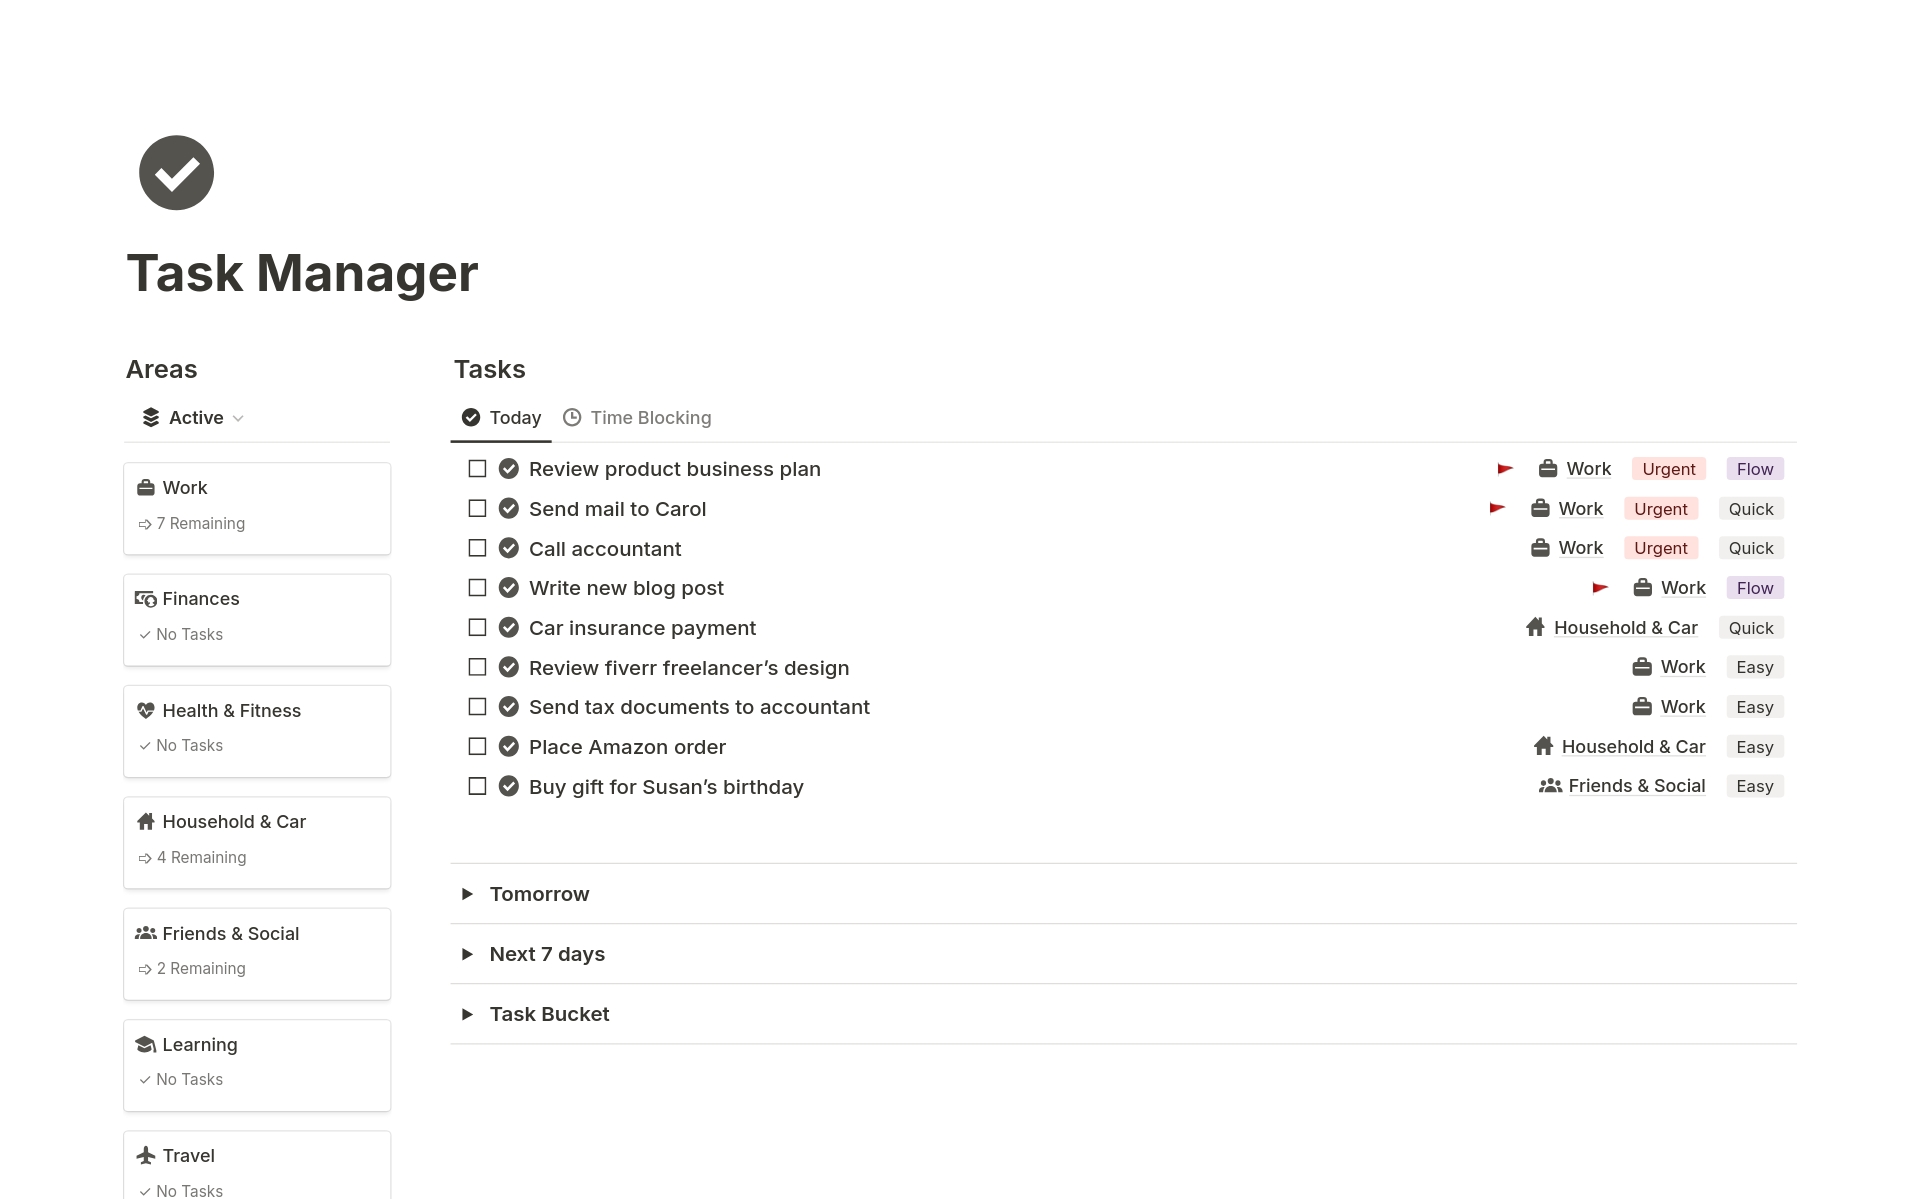Click the red flag next to Send mail to Carol

coord(1497,508)
